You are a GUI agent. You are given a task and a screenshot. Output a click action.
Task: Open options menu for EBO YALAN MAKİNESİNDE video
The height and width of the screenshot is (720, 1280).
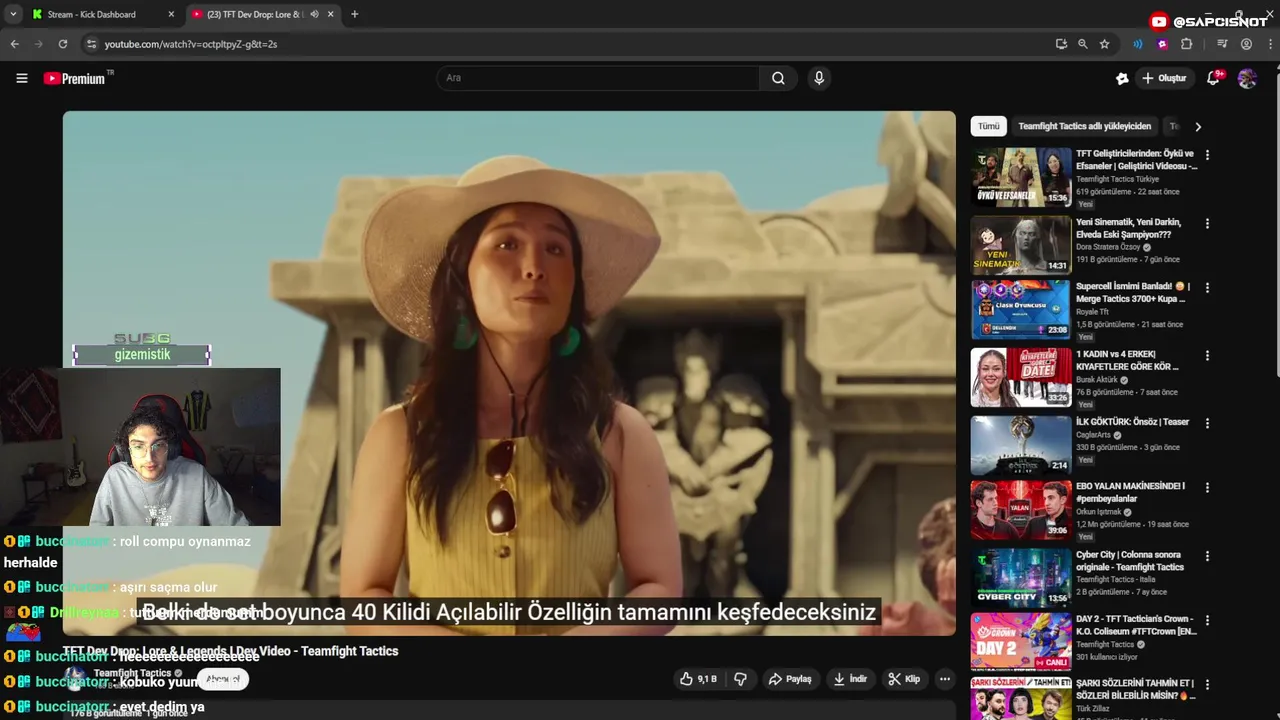click(1207, 487)
